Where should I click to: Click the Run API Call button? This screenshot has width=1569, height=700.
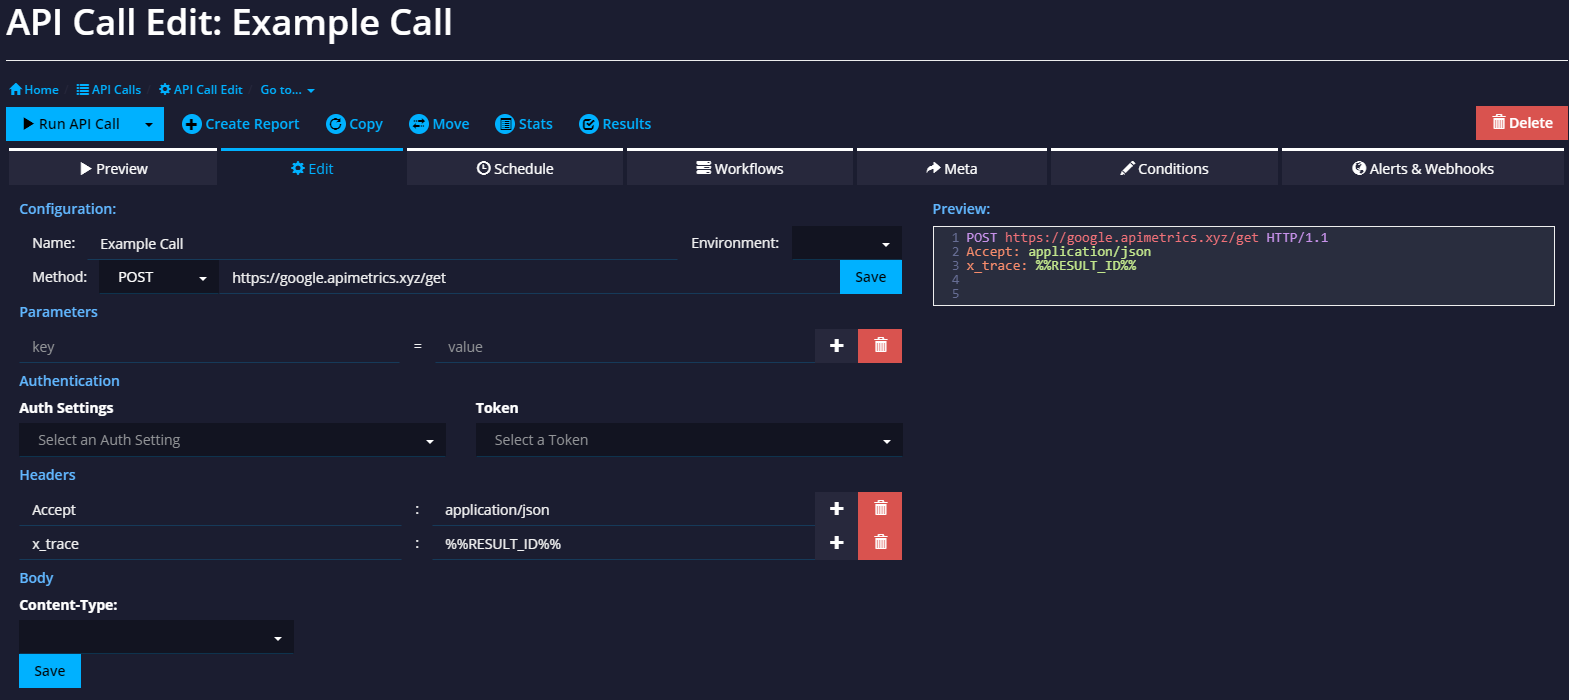[71, 124]
